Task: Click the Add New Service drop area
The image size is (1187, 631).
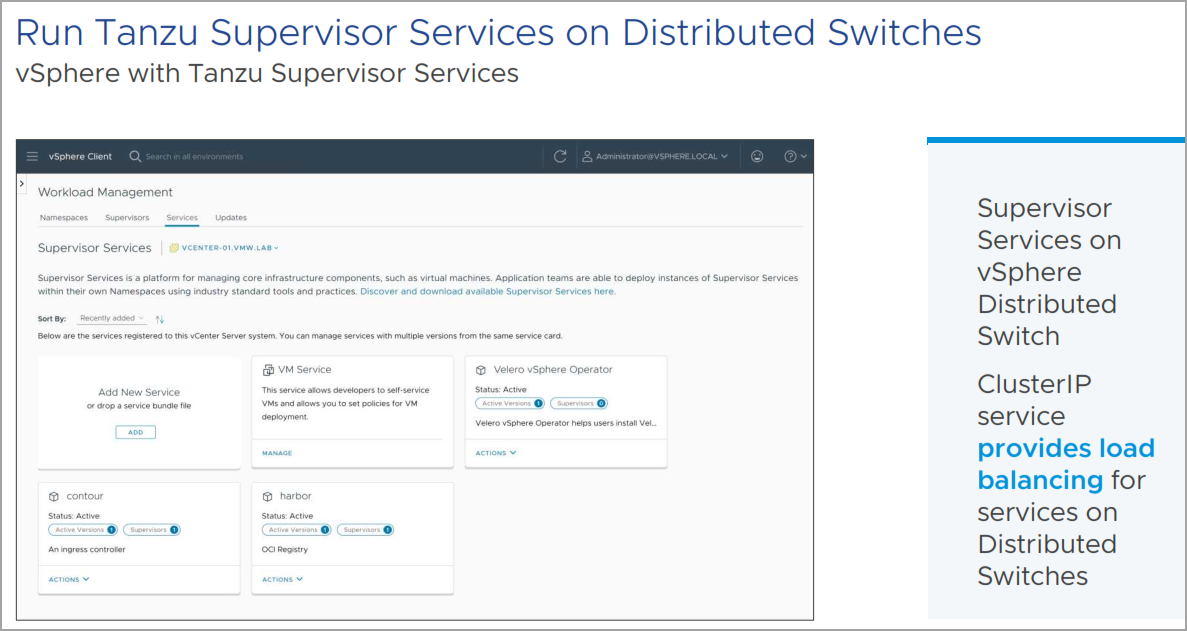Action: [139, 412]
